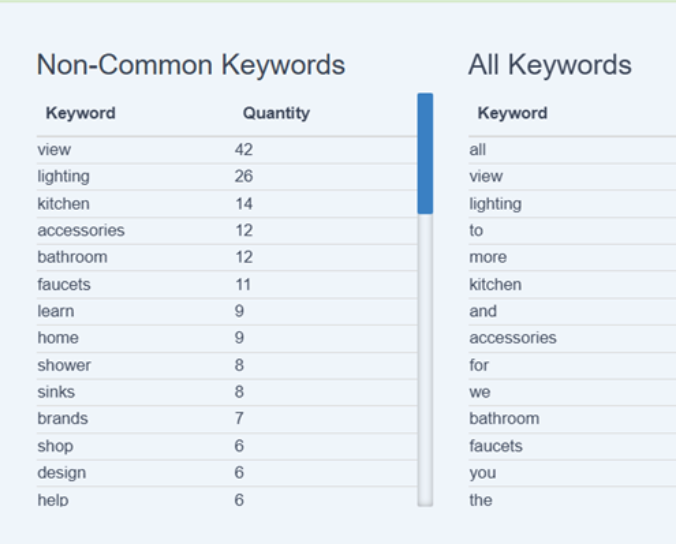The width and height of the screenshot is (676, 544).
Task: Click the 'brands' keyword row
Action: click(62, 419)
